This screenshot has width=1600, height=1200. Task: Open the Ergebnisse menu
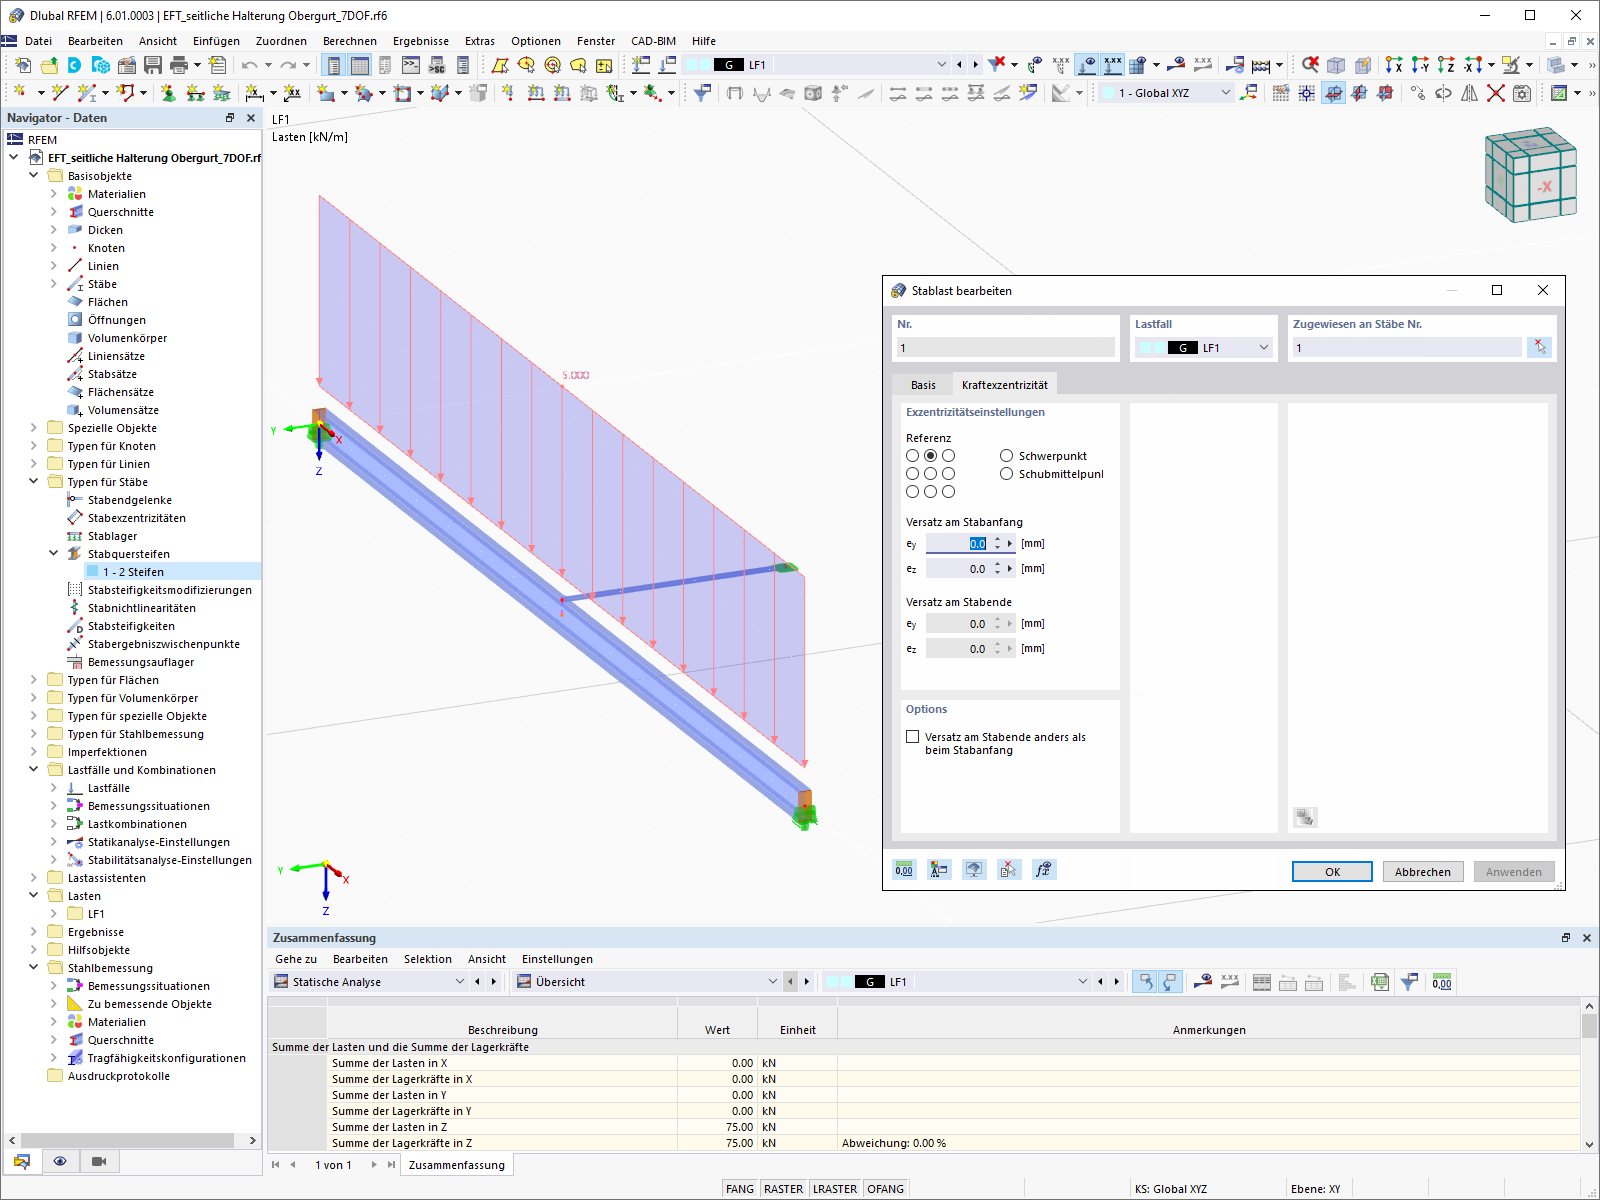[421, 41]
